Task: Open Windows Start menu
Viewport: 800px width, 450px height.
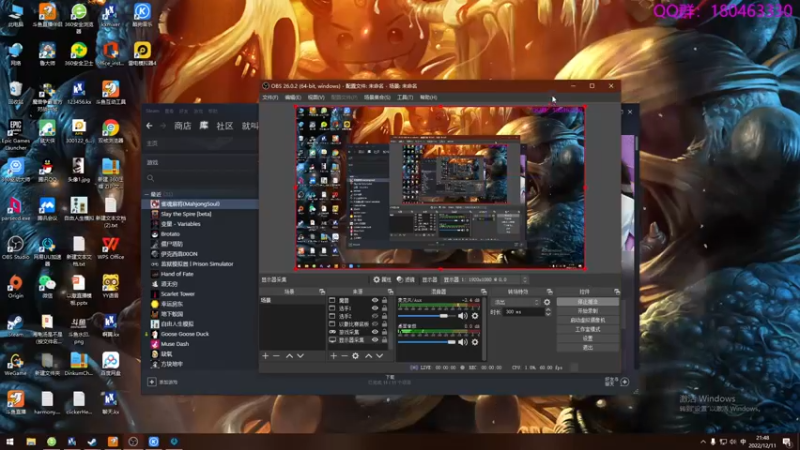Action: pos(9,442)
